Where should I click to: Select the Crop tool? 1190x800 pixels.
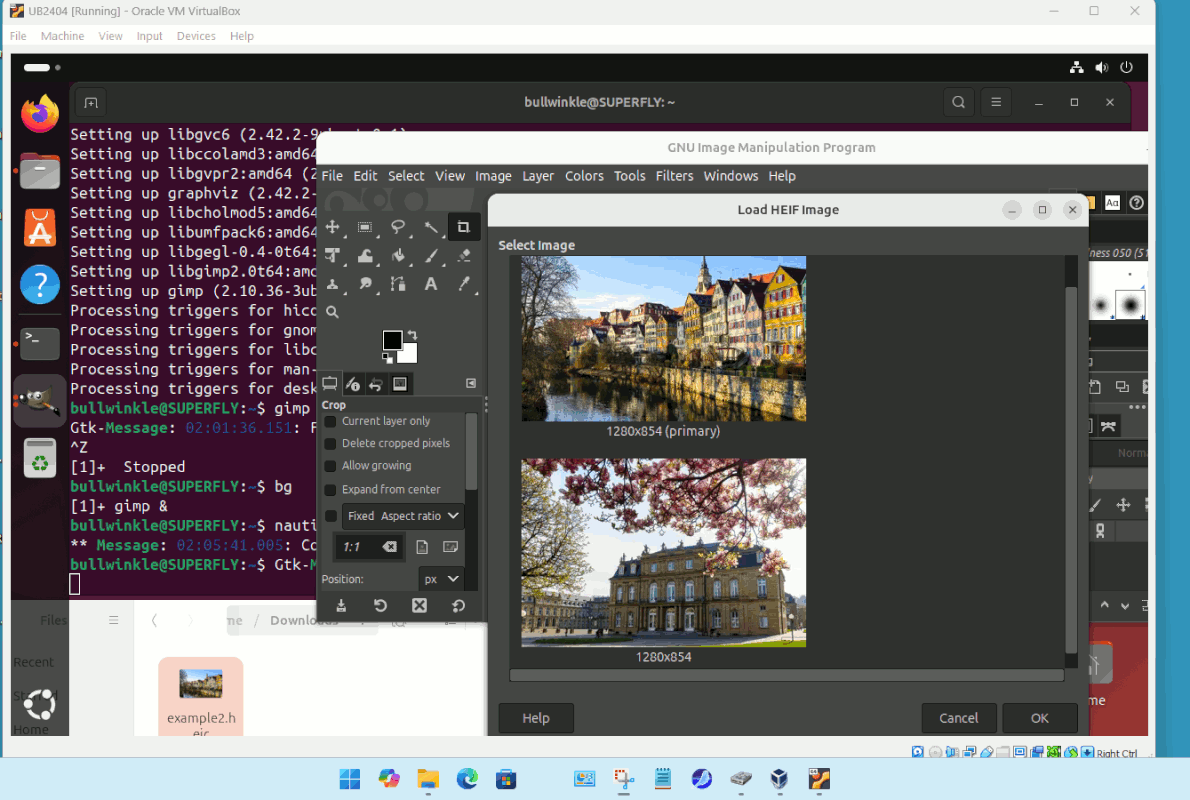click(463, 227)
